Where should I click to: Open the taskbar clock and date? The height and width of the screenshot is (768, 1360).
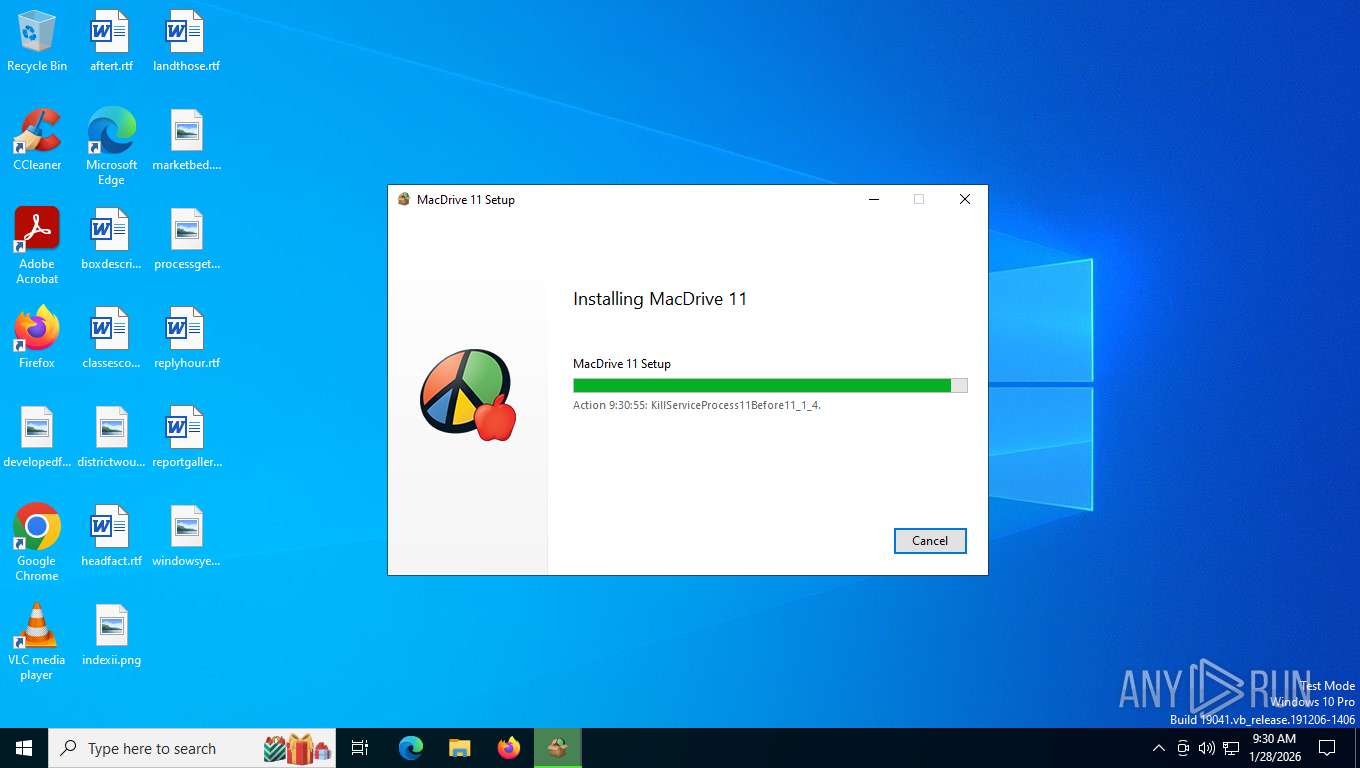[1274, 748]
